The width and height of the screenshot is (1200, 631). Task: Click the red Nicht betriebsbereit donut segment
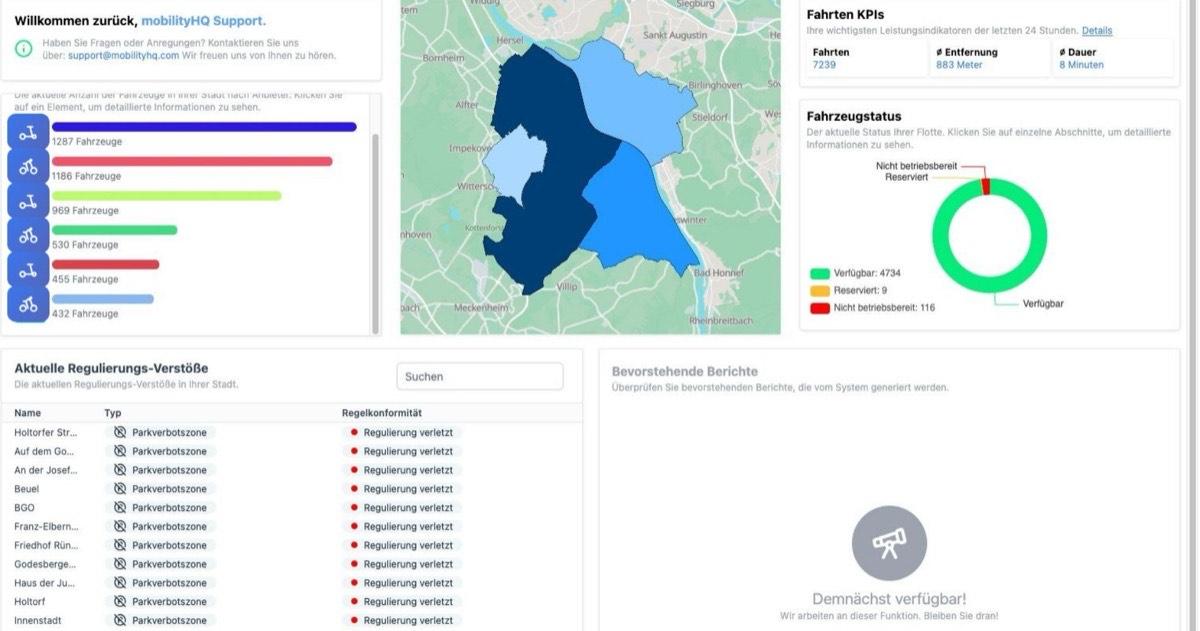pos(986,186)
